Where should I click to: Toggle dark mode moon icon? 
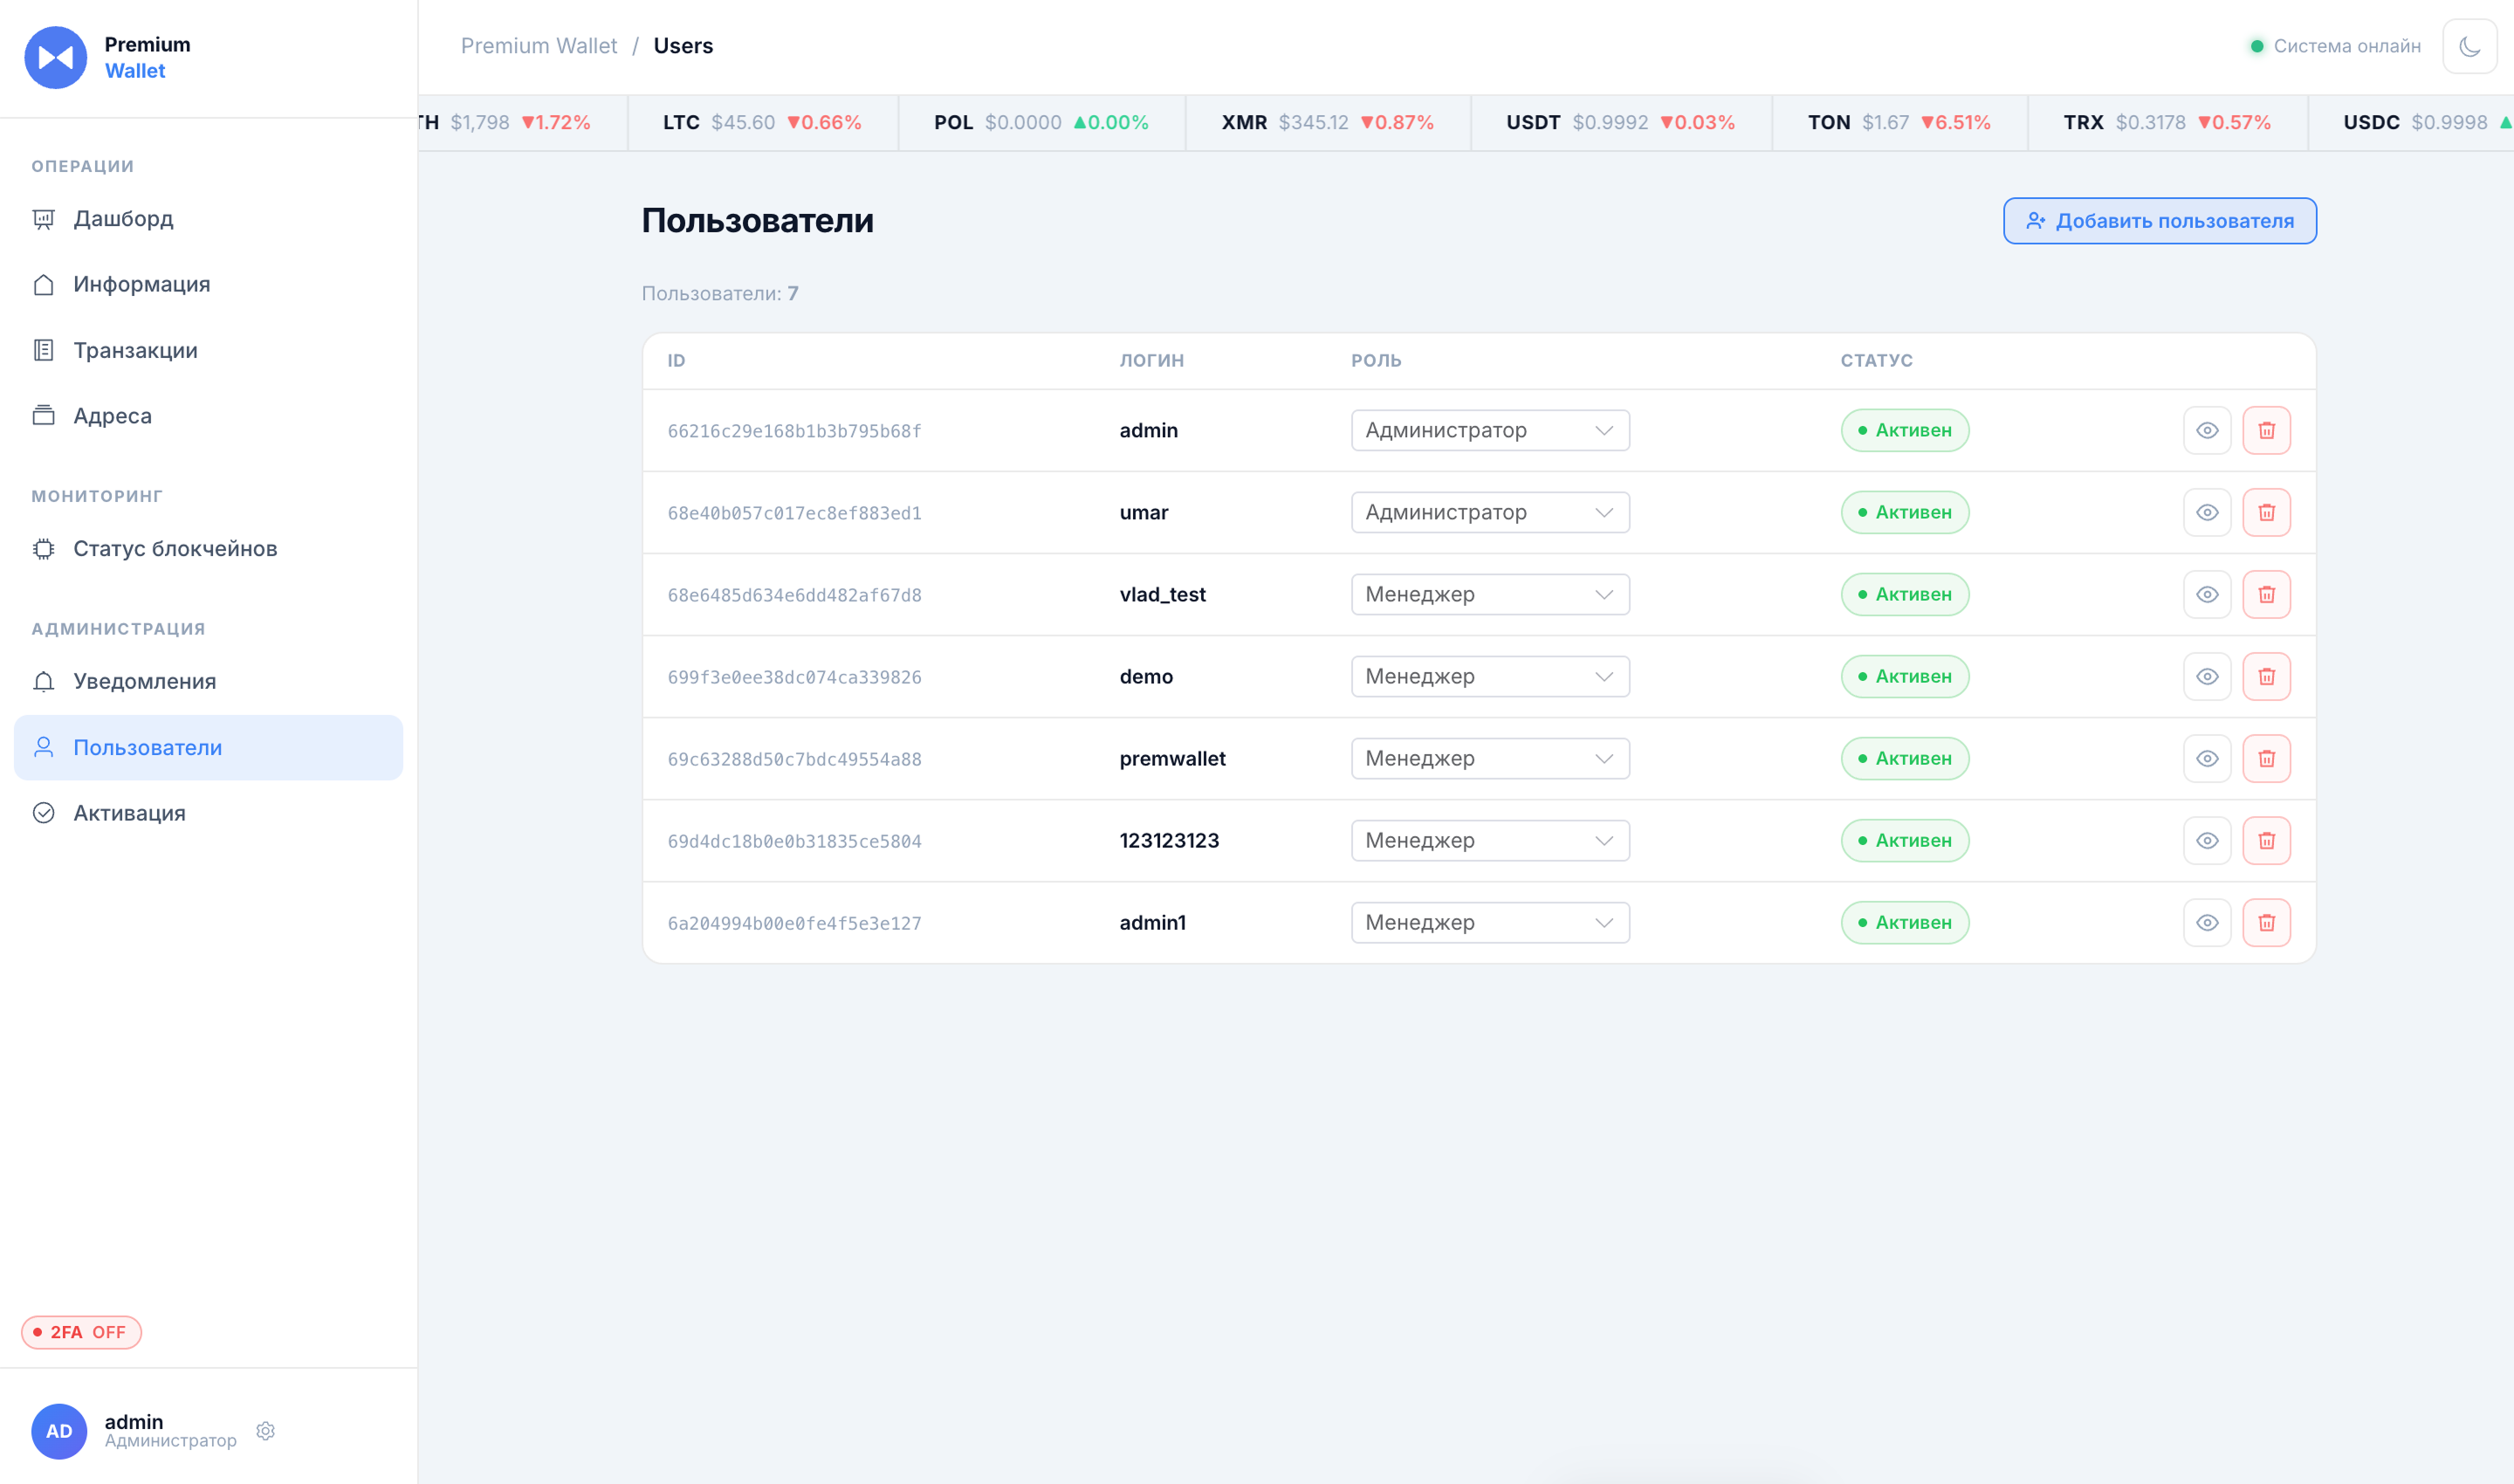click(x=2469, y=46)
